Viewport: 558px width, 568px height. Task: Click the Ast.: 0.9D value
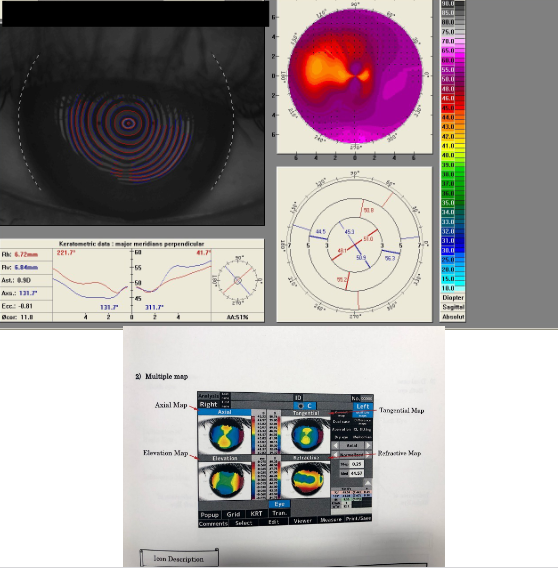point(24,280)
